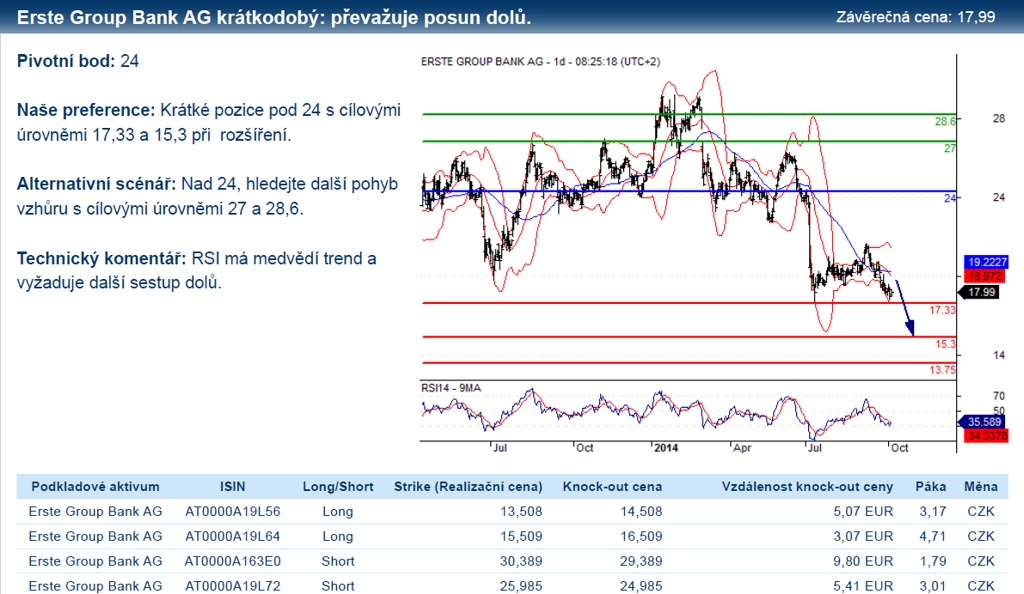The image size is (1024, 594).
Task: Select the leverage value 1,79
Action: click(x=933, y=561)
